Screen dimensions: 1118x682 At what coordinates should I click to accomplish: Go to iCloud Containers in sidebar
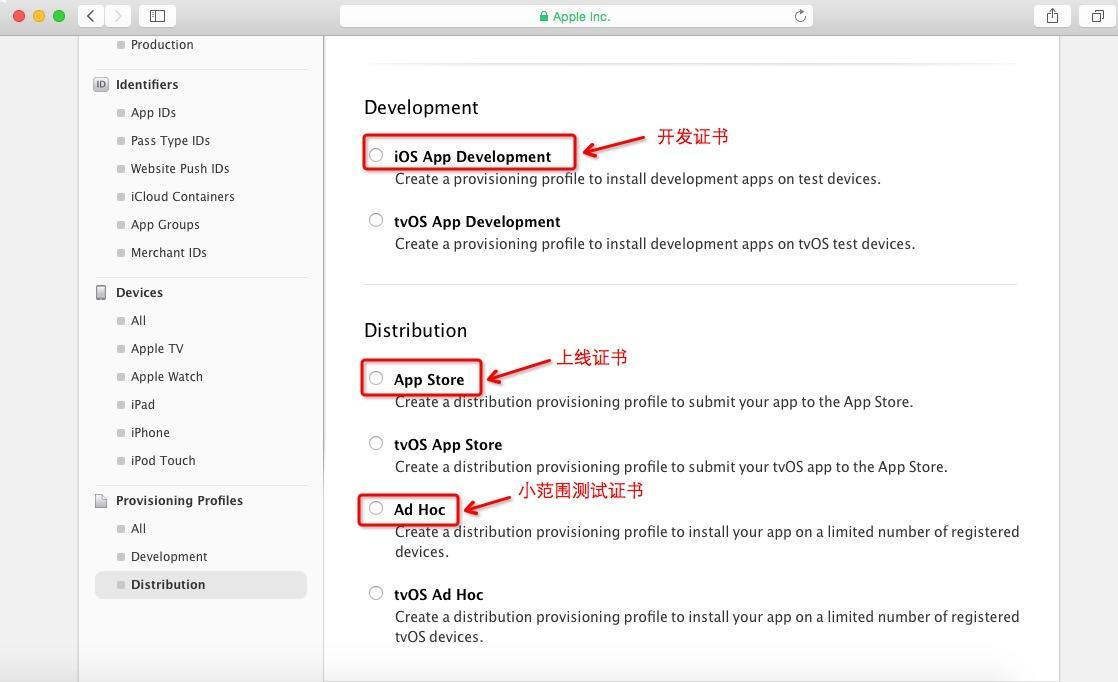(183, 197)
